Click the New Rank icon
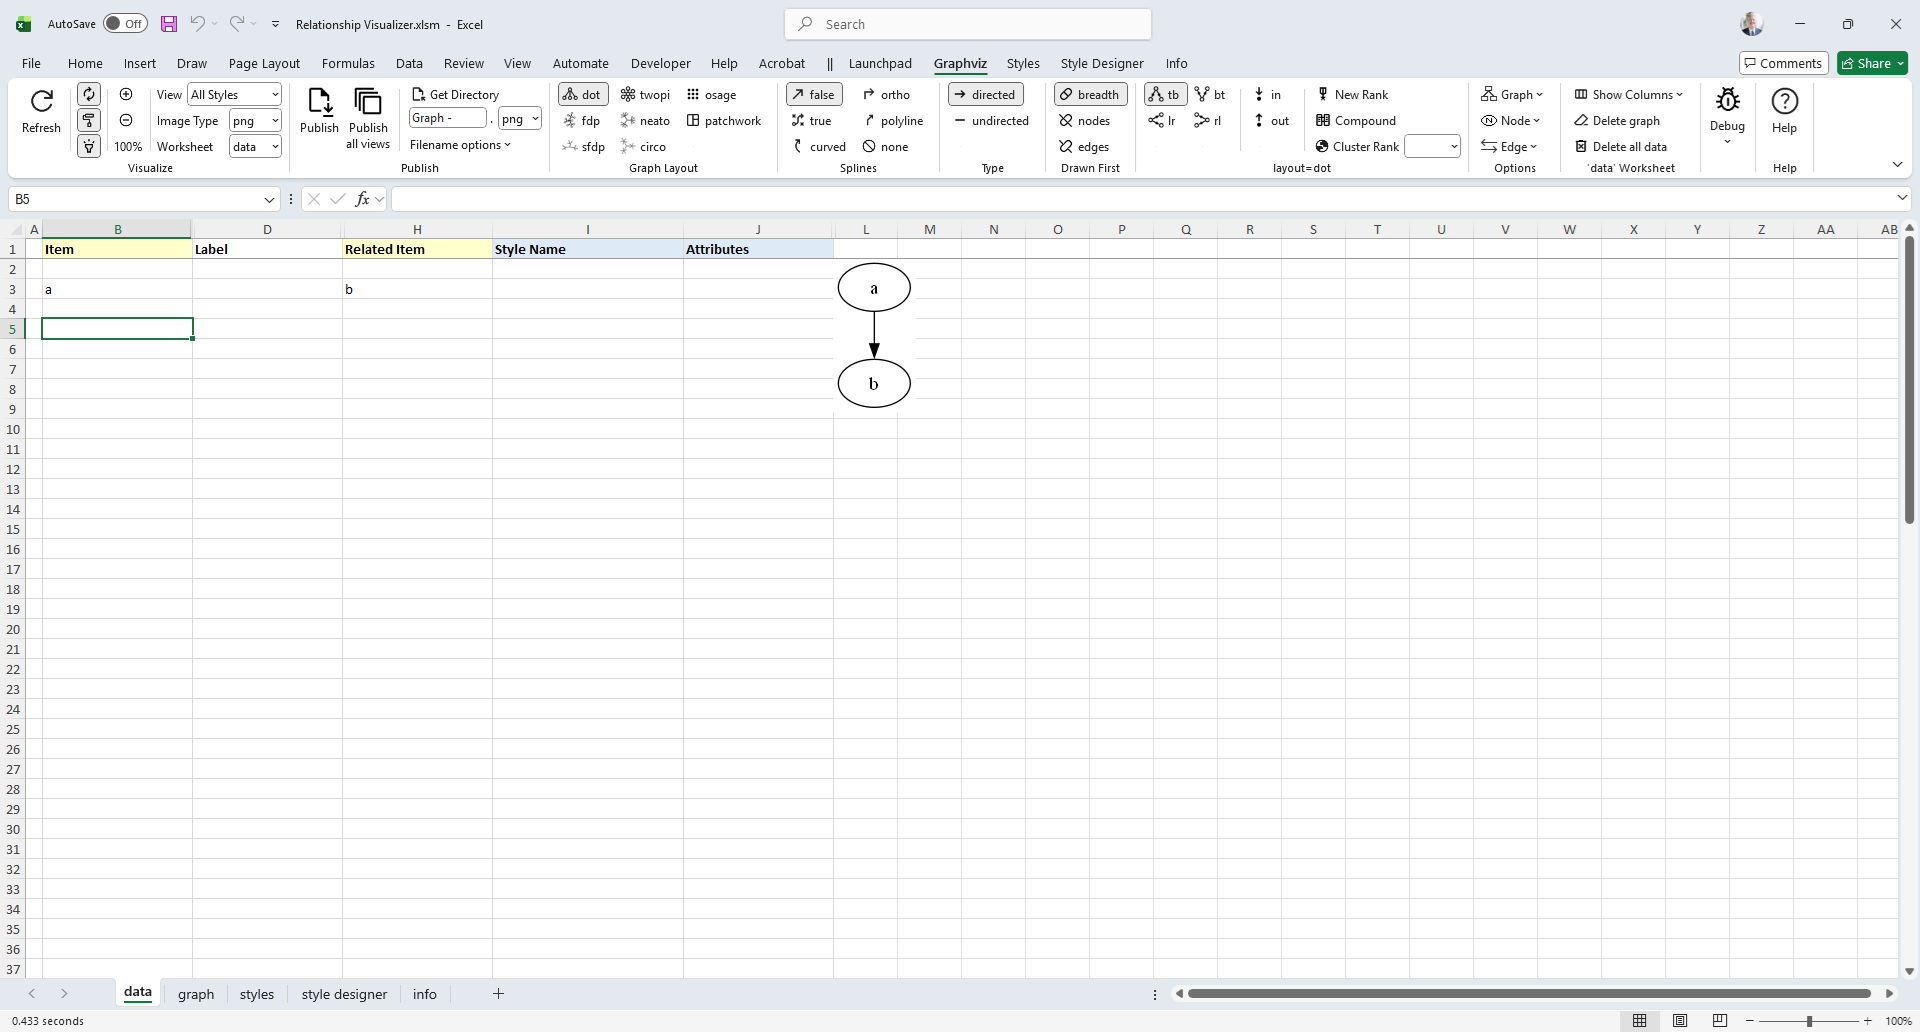 tap(1323, 95)
